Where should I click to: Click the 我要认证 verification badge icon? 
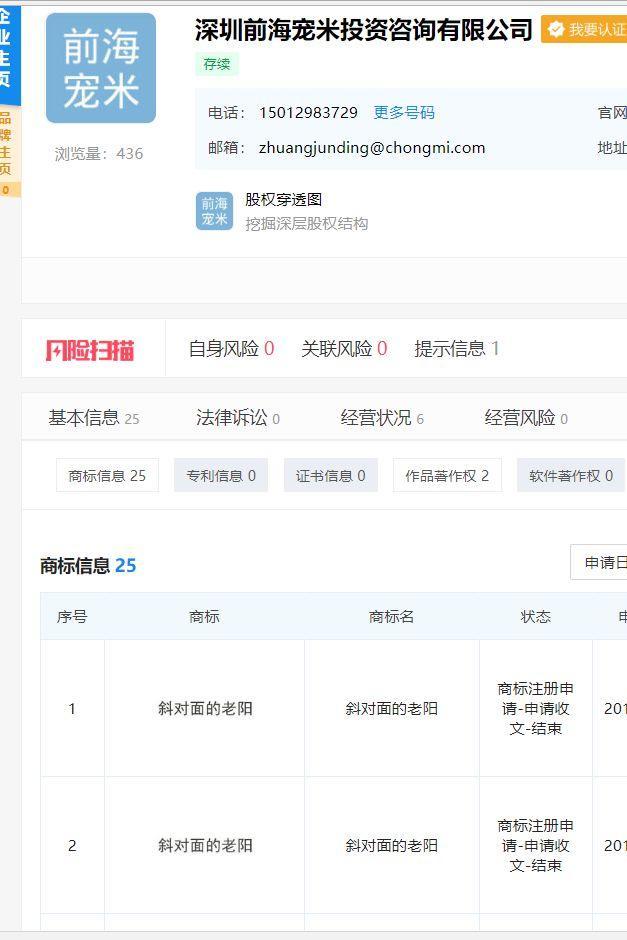click(556, 29)
